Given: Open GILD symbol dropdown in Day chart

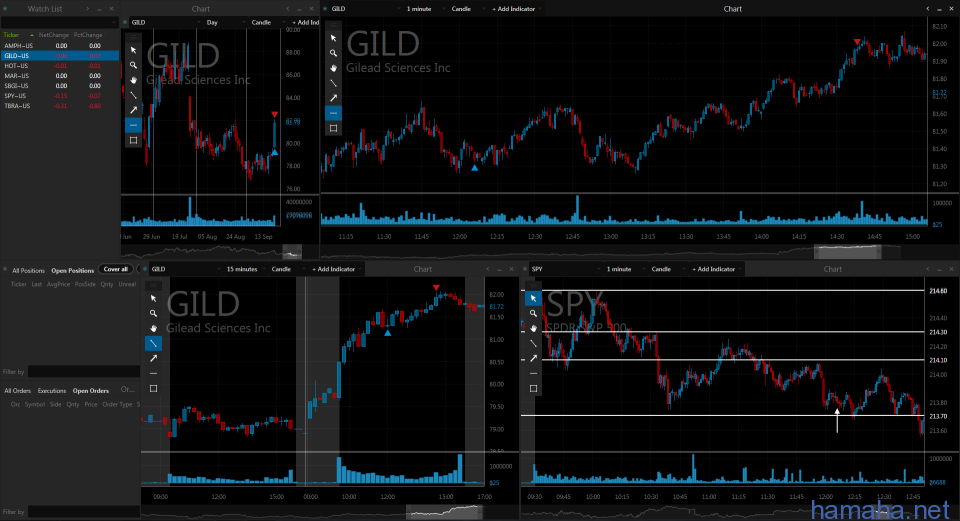Looking at the screenshot, I should (165, 23).
